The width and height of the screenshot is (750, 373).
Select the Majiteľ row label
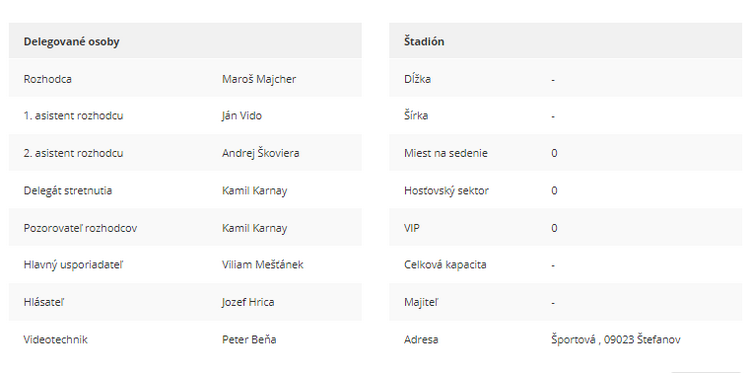pyautogui.click(x=421, y=302)
